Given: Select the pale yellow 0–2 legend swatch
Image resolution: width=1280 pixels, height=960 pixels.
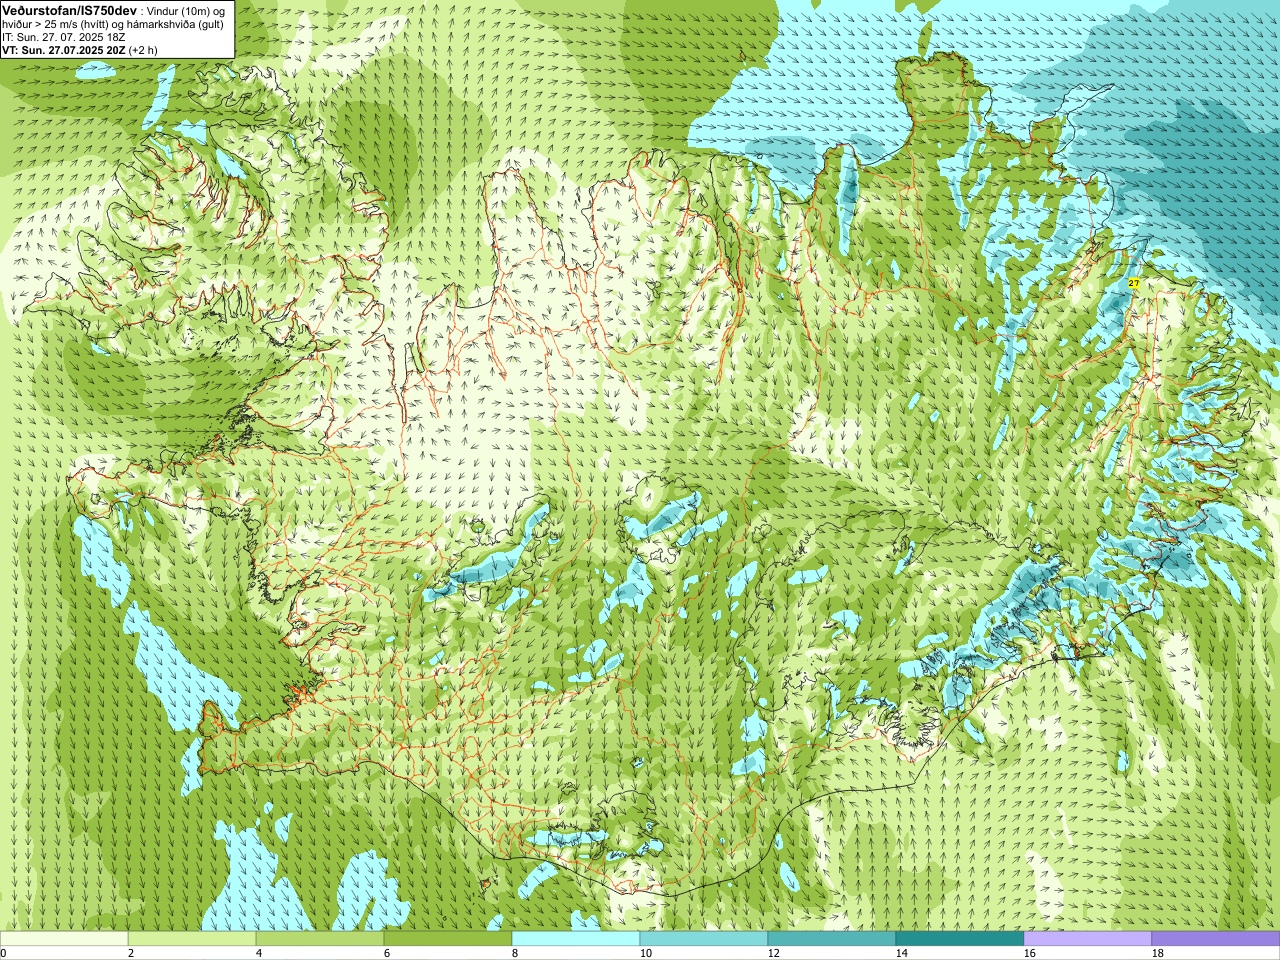Looking at the screenshot, I should [x=64, y=939].
